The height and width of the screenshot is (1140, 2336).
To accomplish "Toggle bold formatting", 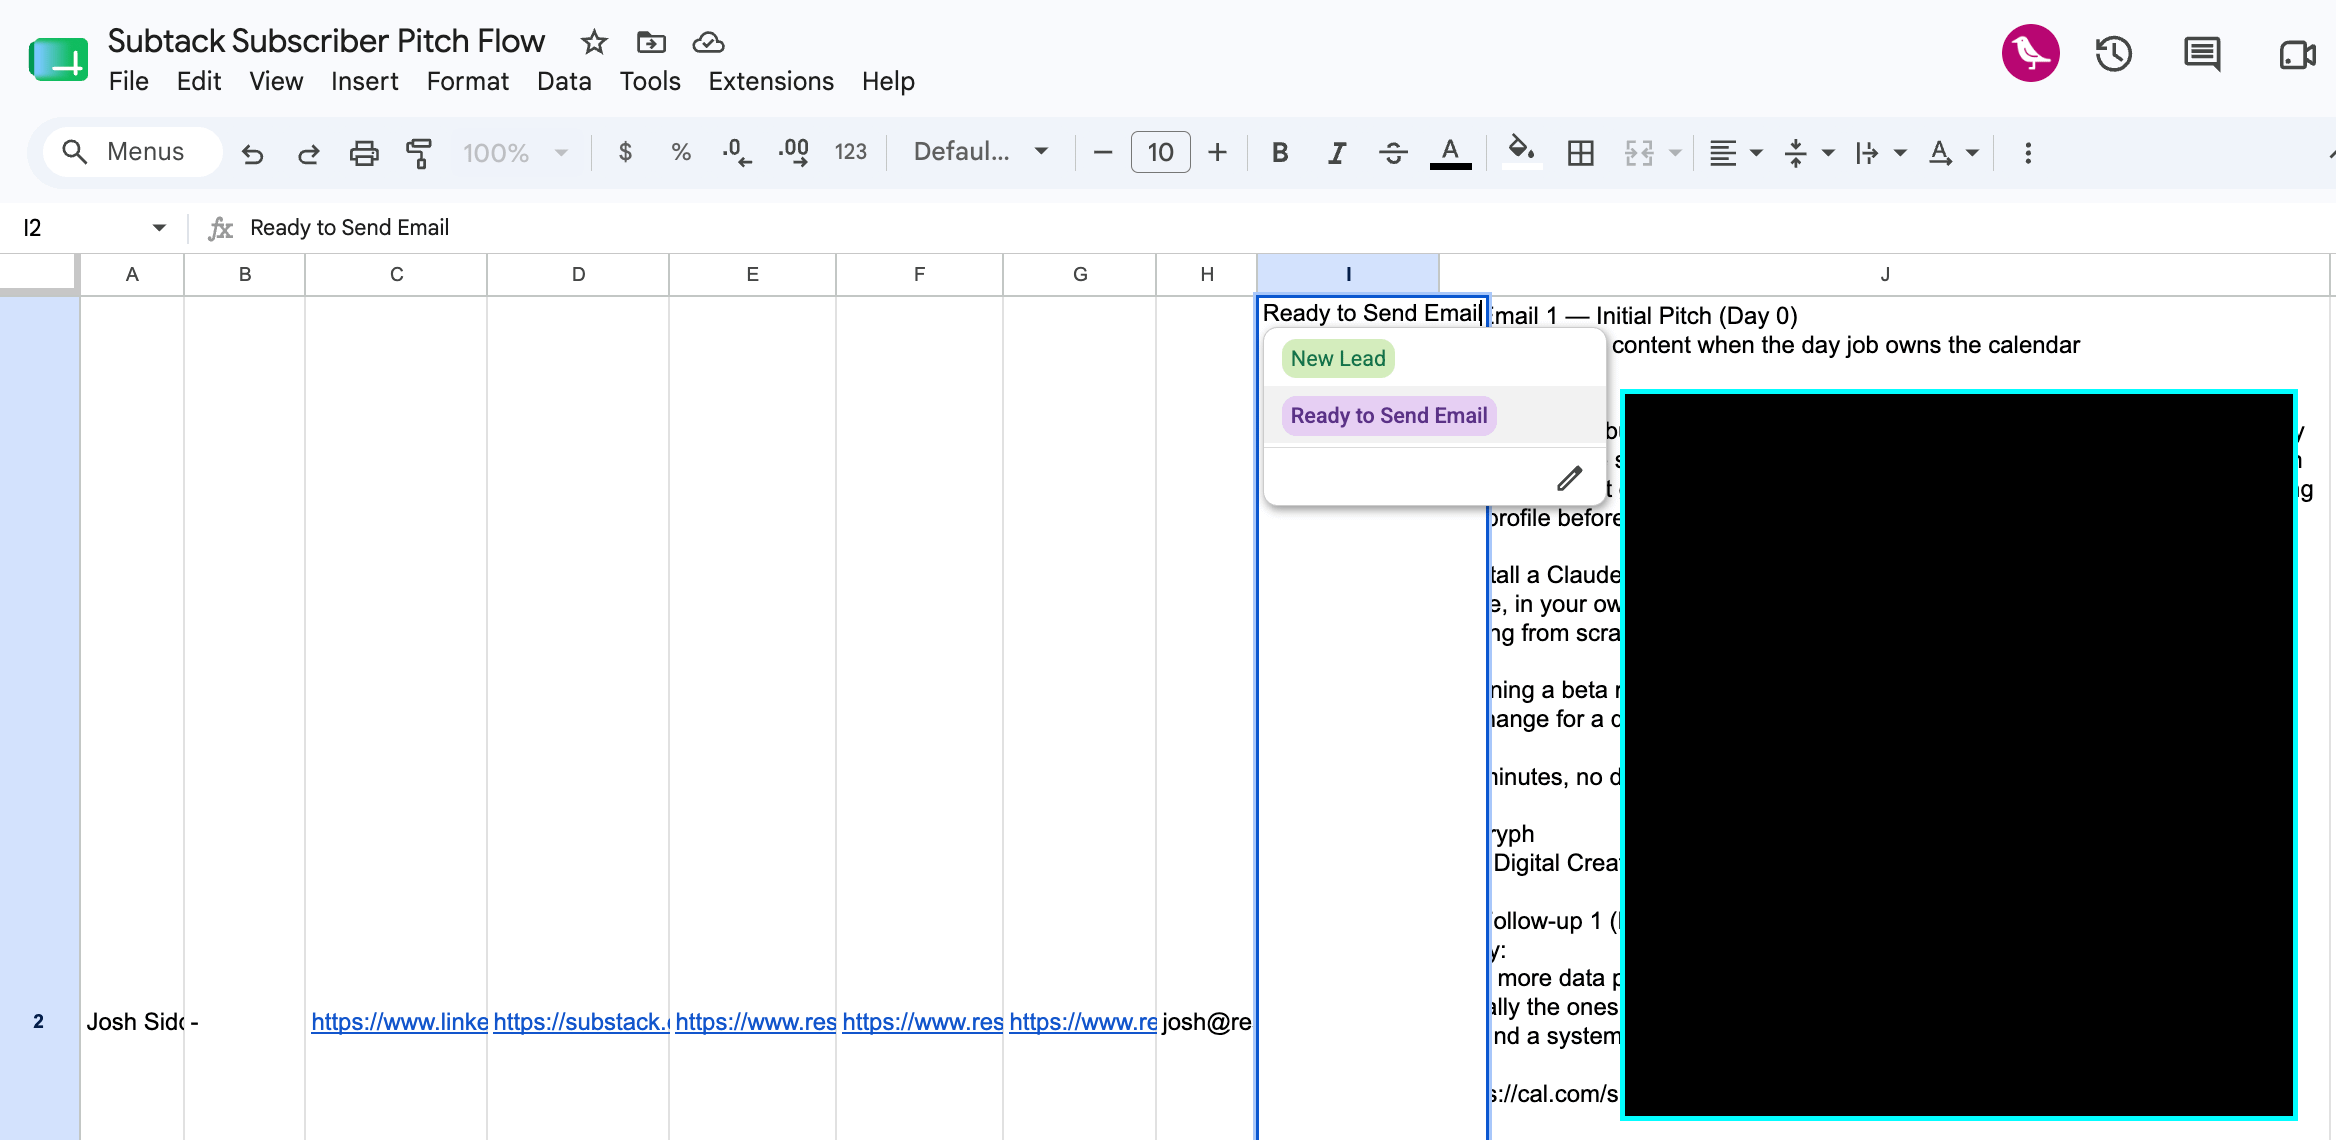I will (x=1280, y=153).
